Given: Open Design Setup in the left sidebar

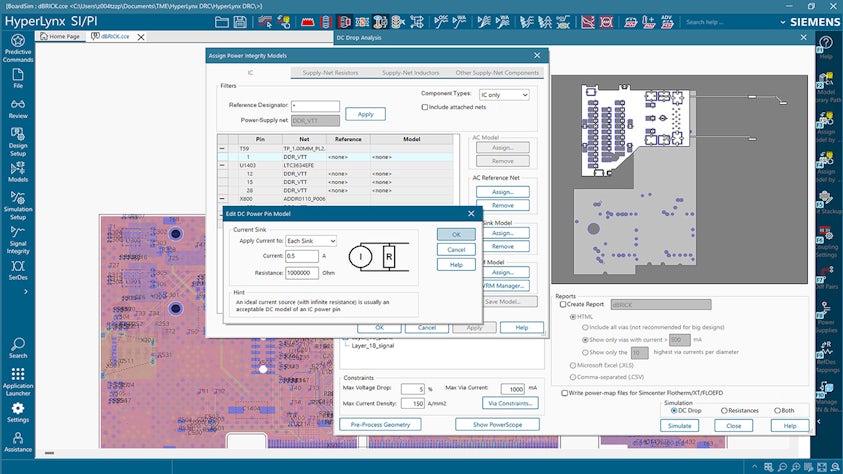Looking at the screenshot, I should click(18, 142).
